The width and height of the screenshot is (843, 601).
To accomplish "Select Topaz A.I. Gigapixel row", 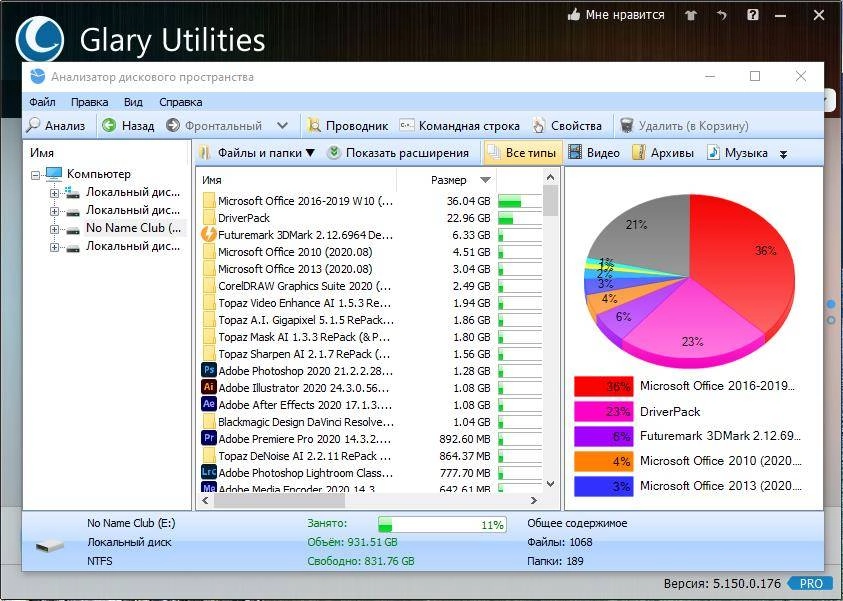I will coord(371,320).
